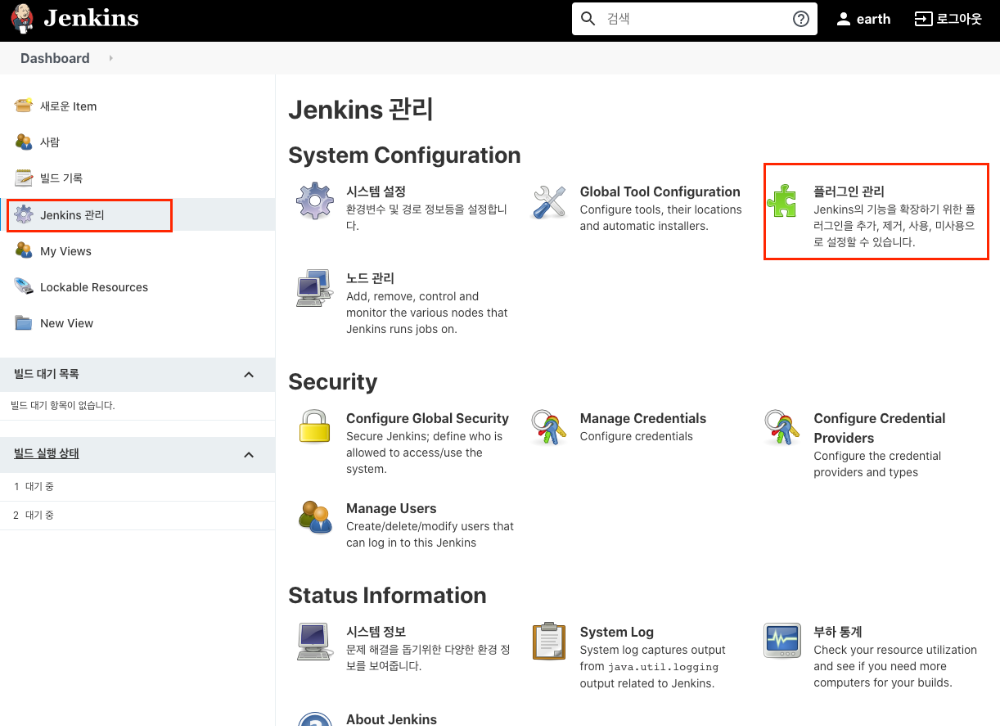Open the Configure Global Security link
The image size is (1000, 726).
(427, 418)
